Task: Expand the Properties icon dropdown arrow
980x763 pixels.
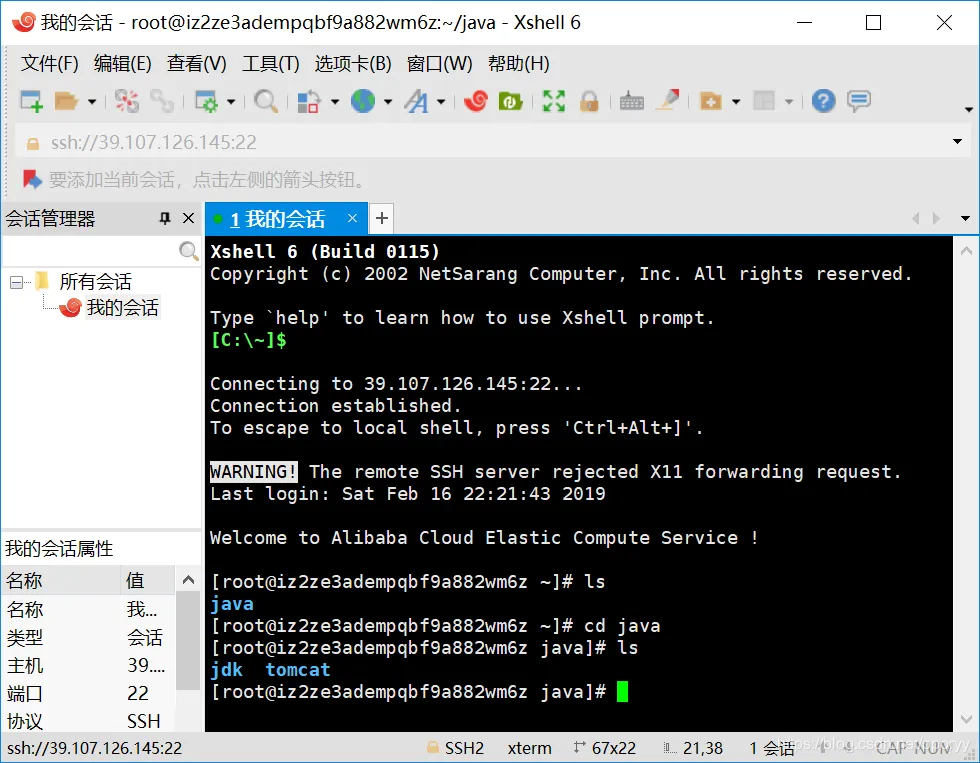Action: click(x=231, y=101)
